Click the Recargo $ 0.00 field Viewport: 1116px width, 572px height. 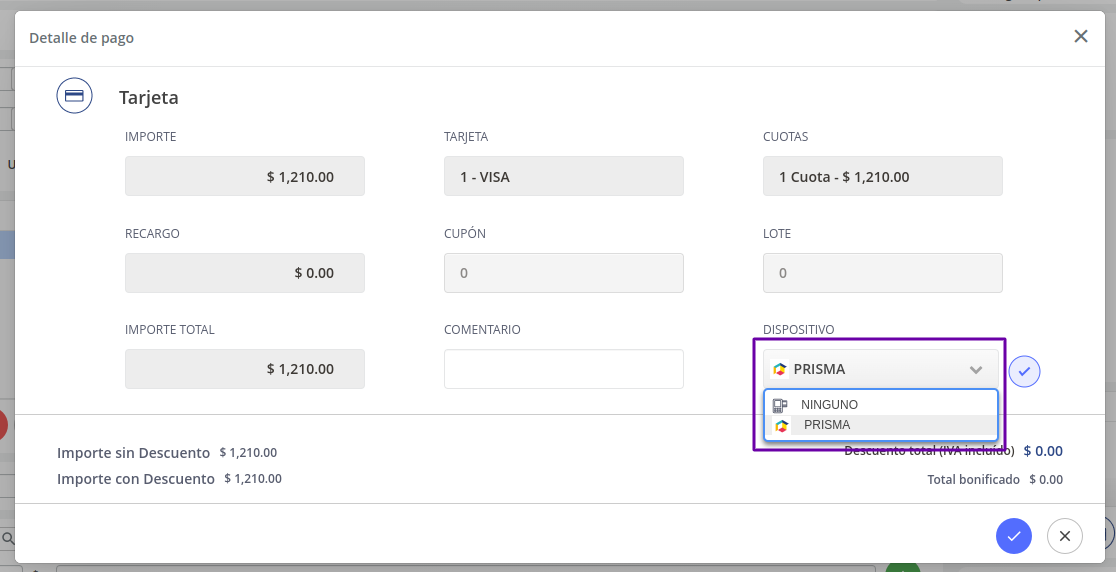coord(245,272)
